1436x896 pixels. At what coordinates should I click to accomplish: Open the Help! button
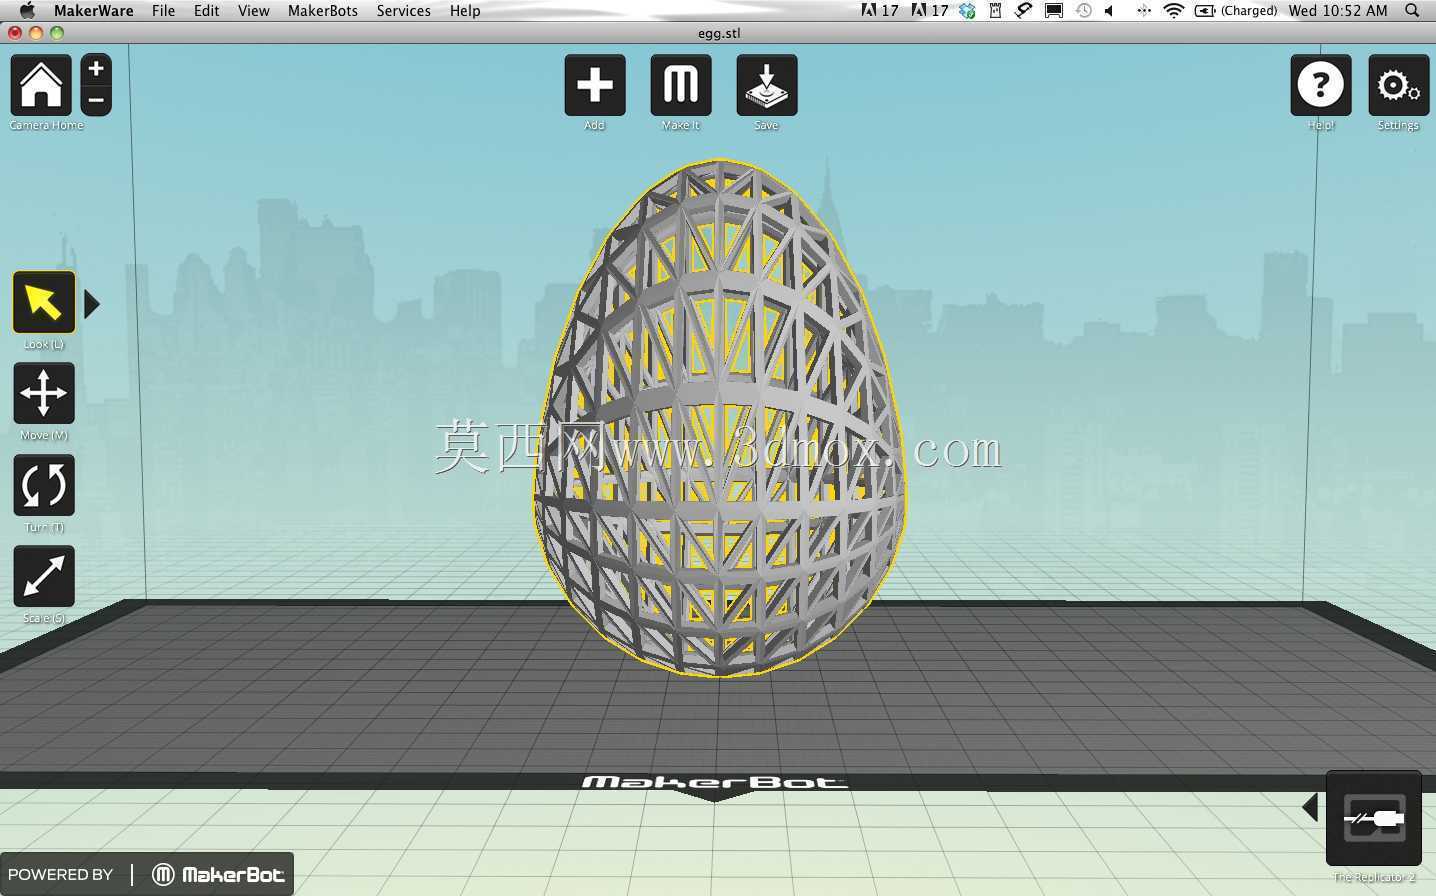[1321, 85]
